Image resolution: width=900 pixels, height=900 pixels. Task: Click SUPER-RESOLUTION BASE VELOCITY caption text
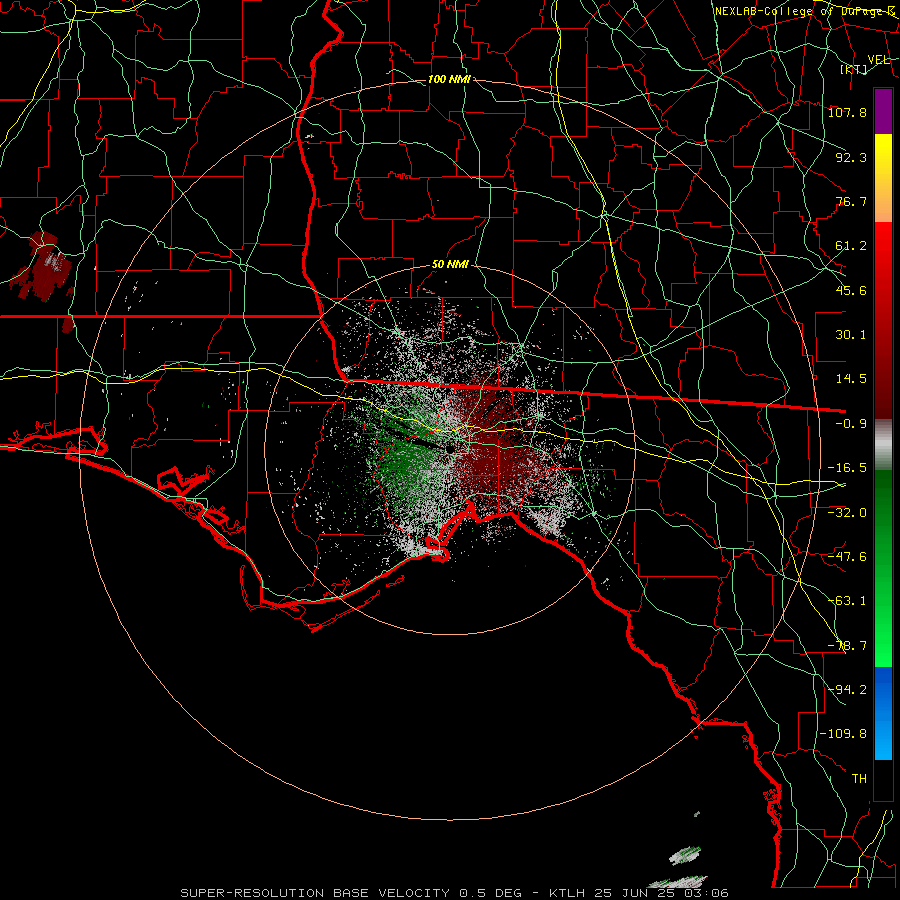pos(315,893)
